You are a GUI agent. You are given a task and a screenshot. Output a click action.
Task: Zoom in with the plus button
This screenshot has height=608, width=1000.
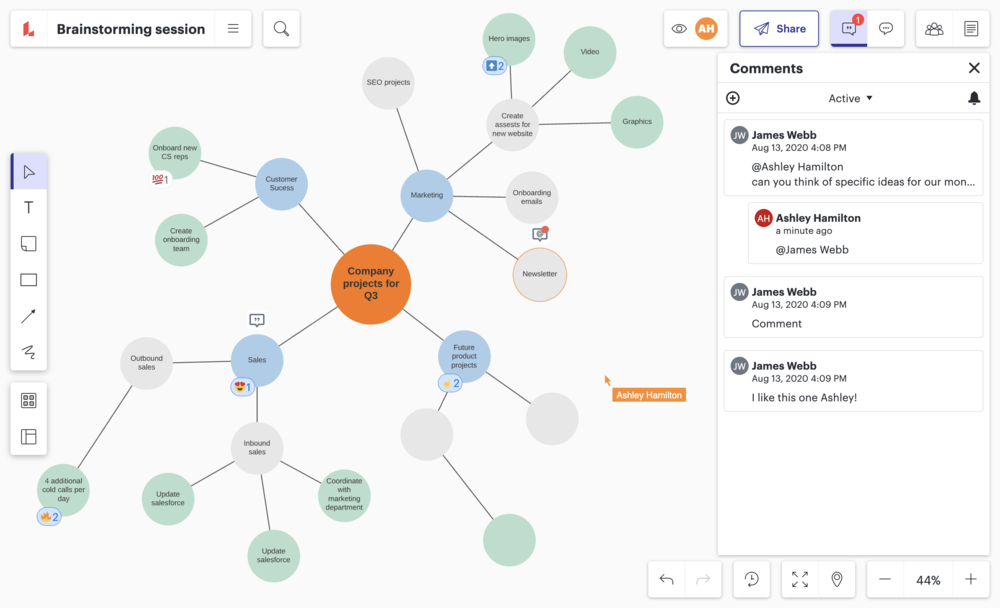click(971, 580)
